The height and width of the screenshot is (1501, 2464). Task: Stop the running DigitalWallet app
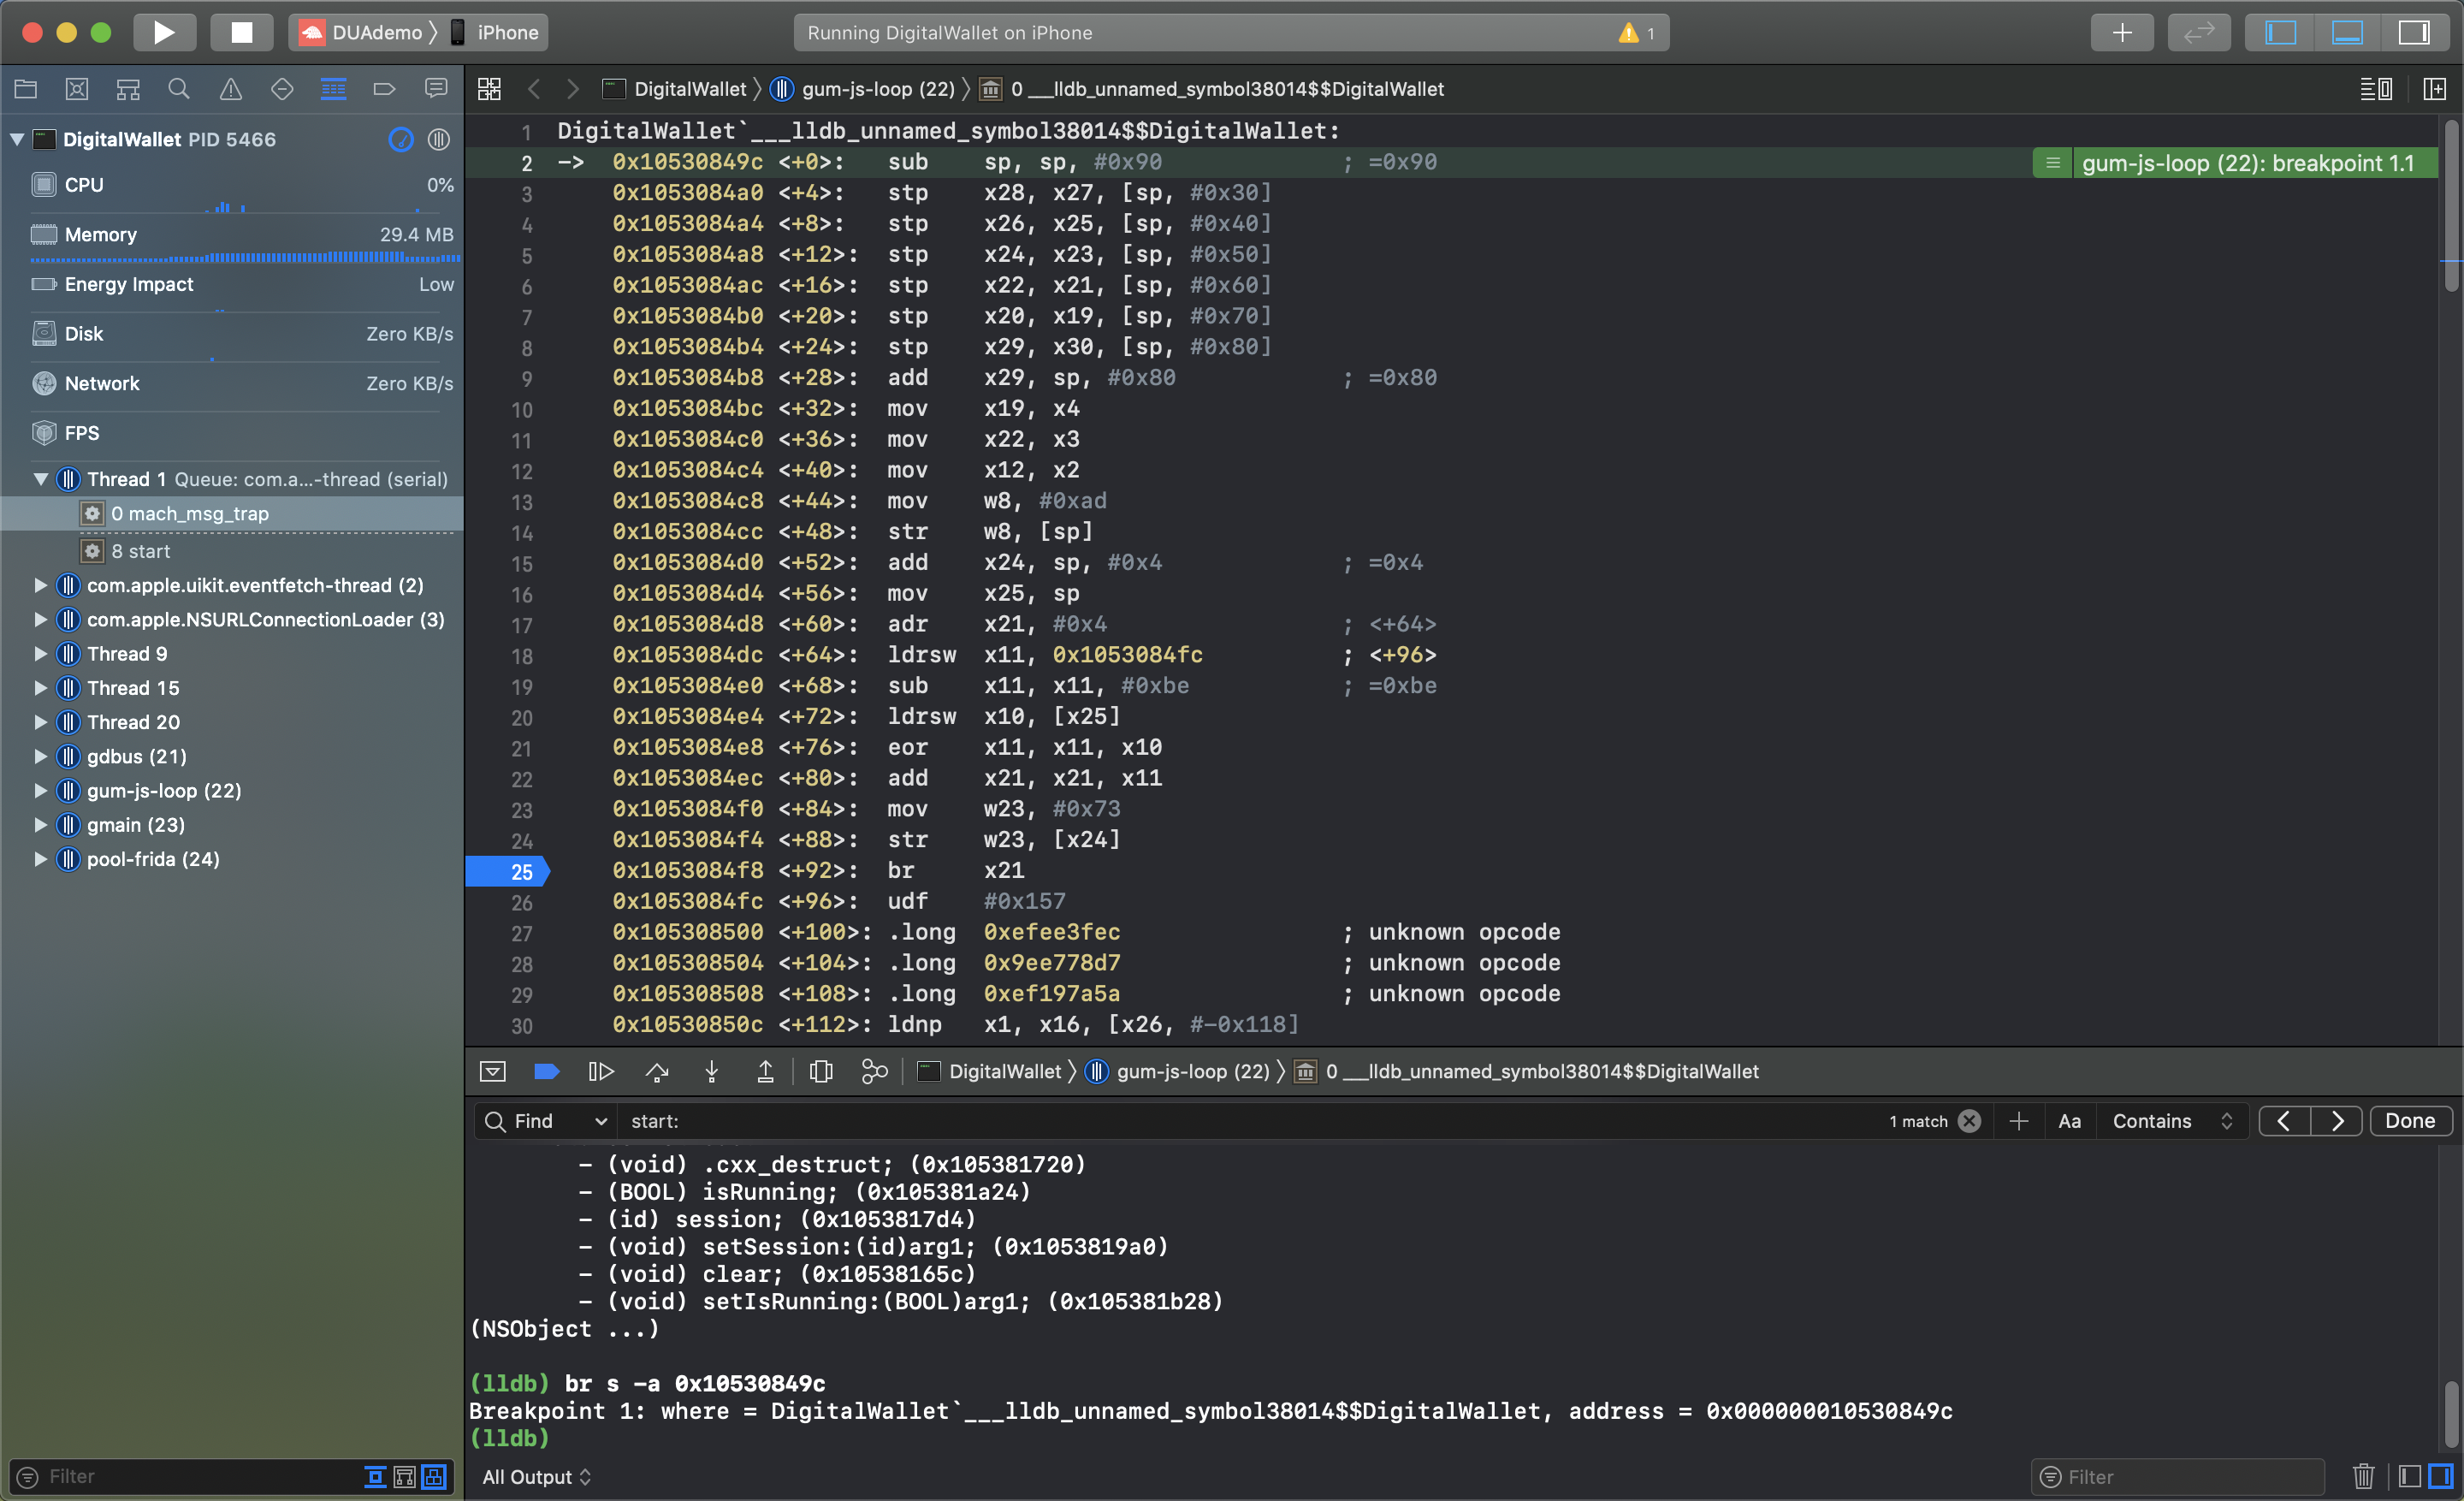[x=241, y=32]
